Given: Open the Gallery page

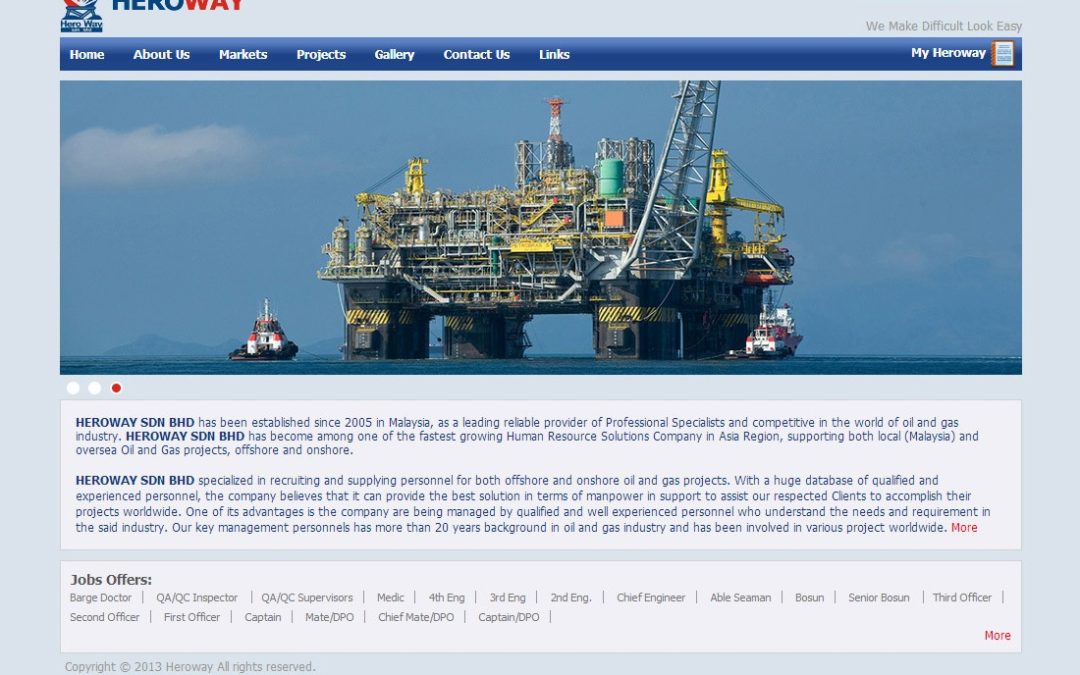Looking at the screenshot, I should click(x=395, y=54).
